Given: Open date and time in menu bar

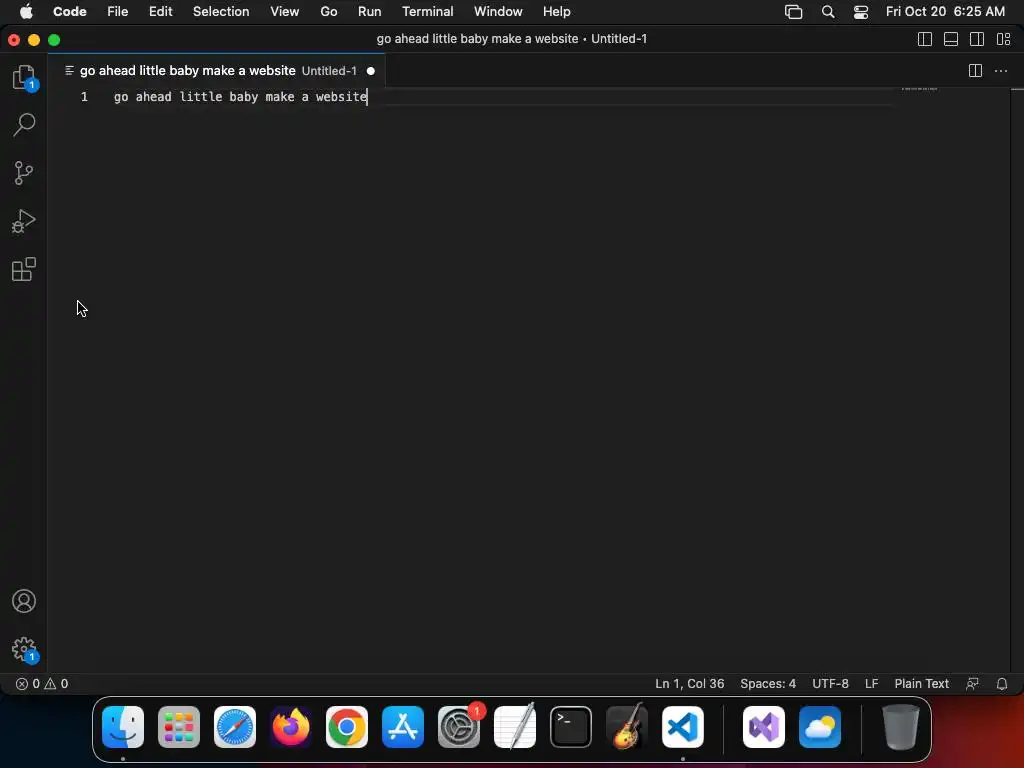Looking at the screenshot, I should (945, 12).
